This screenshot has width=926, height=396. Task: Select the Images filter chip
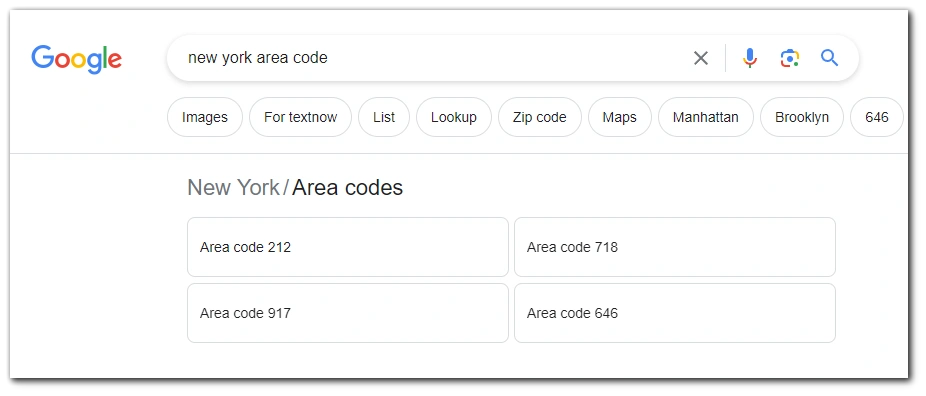click(205, 117)
